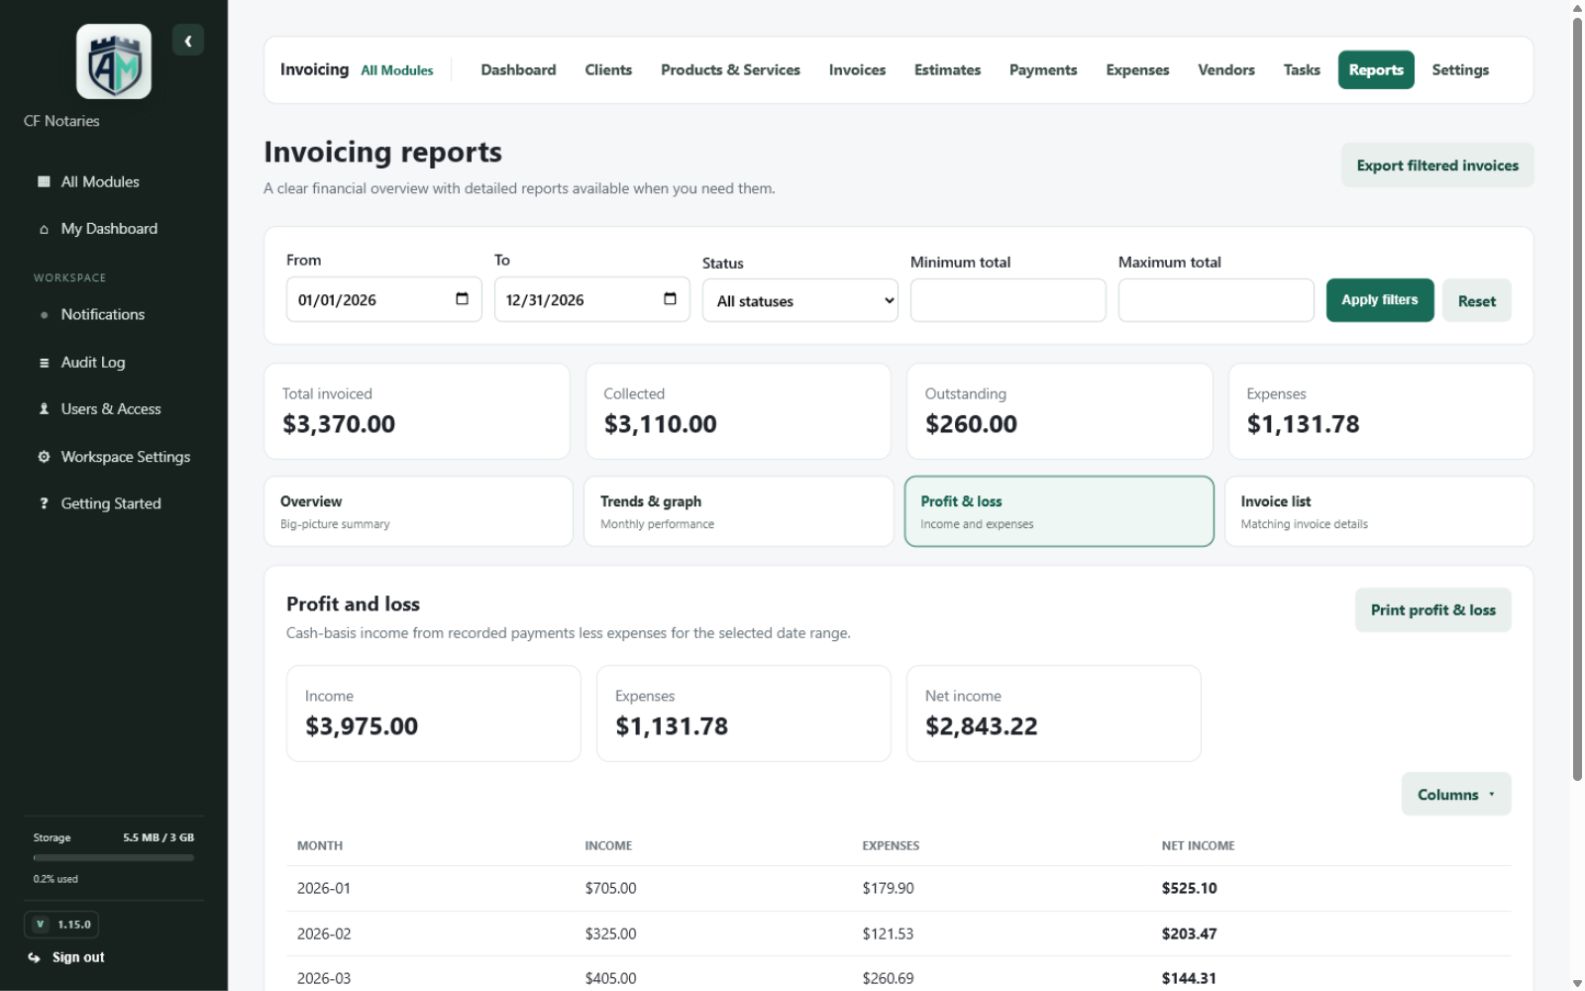Collapse the sidebar with the chevron button
1585x991 pixels.
pos(188,41)
